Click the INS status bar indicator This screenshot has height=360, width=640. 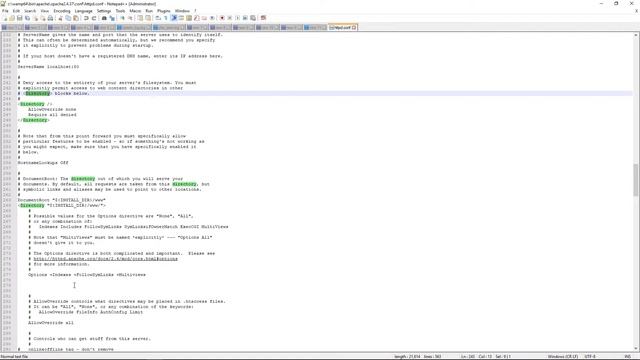coord(628,357)
